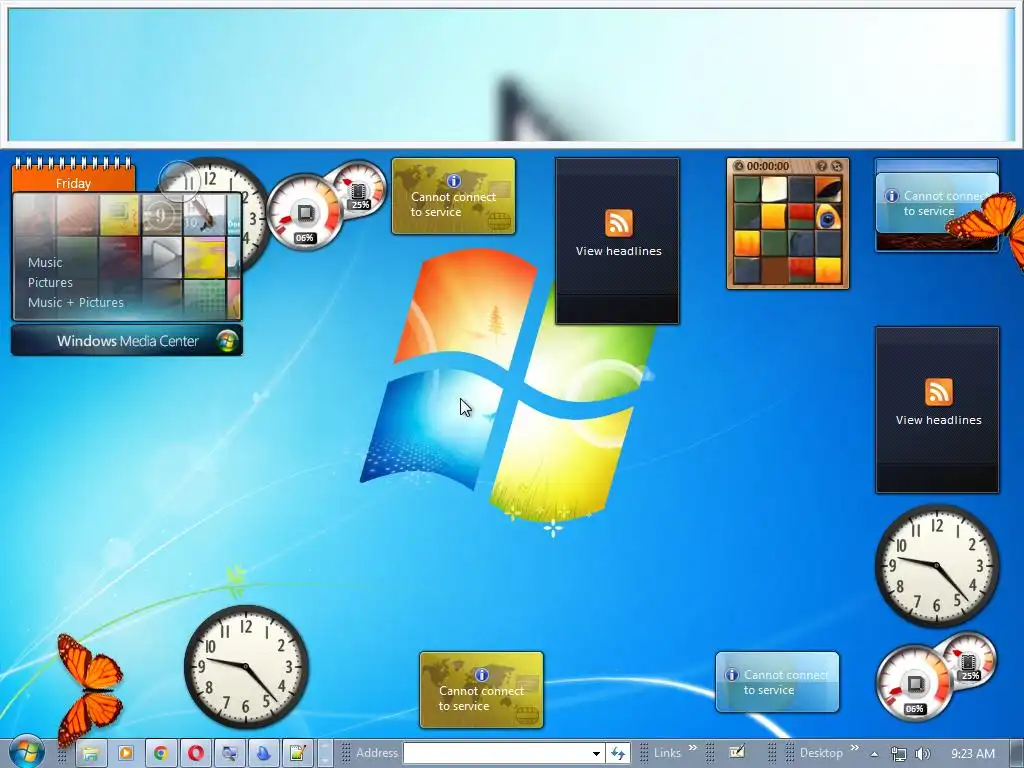
Task: Click the Show desktop button at taskbar end
Action: click(1016, 753)
